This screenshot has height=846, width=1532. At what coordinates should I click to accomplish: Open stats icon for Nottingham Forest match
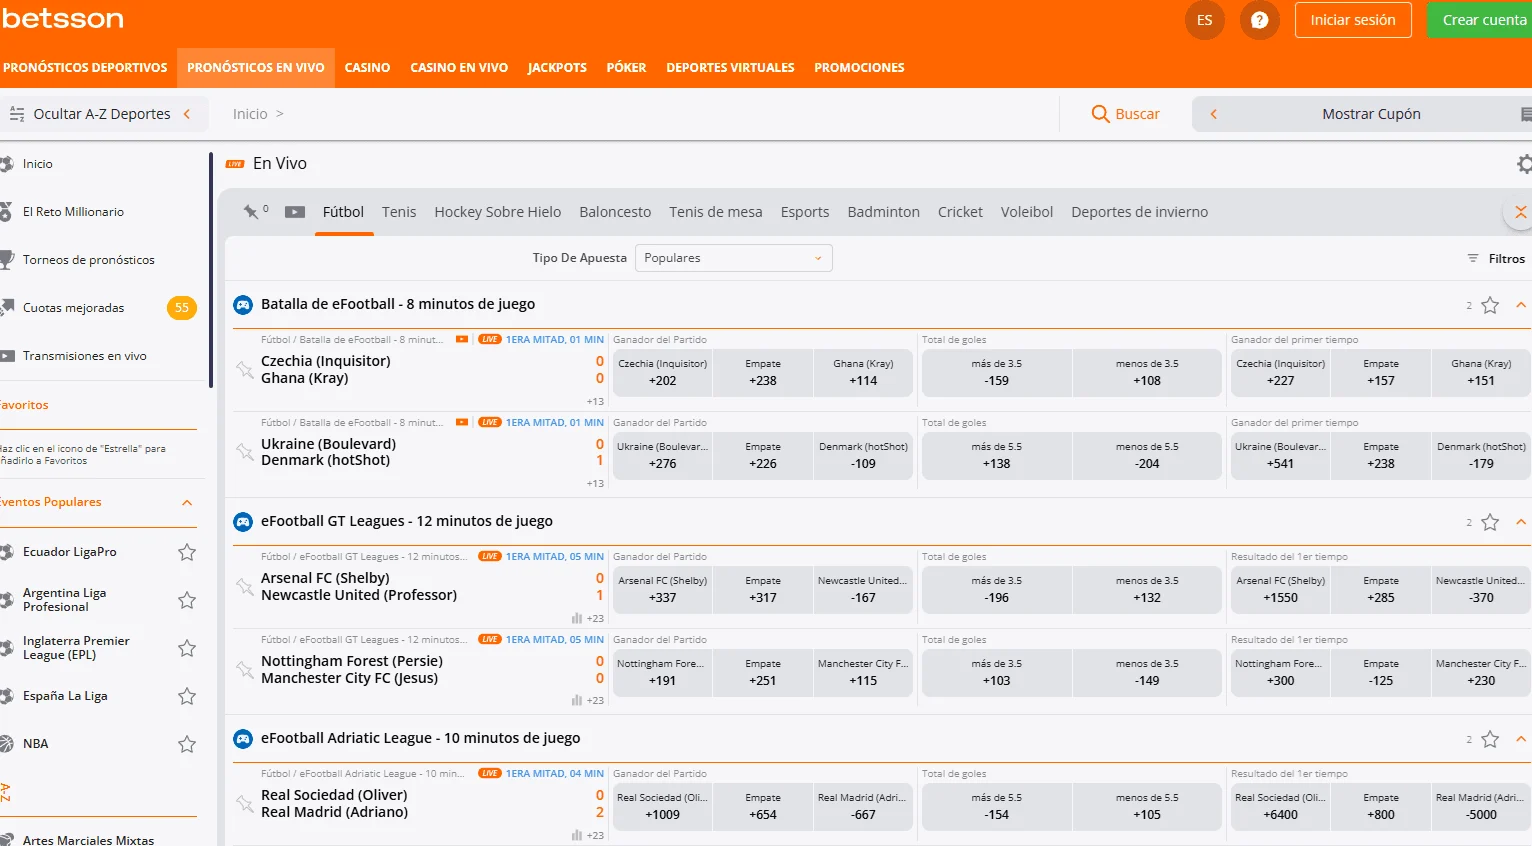[x=576, y=701]
